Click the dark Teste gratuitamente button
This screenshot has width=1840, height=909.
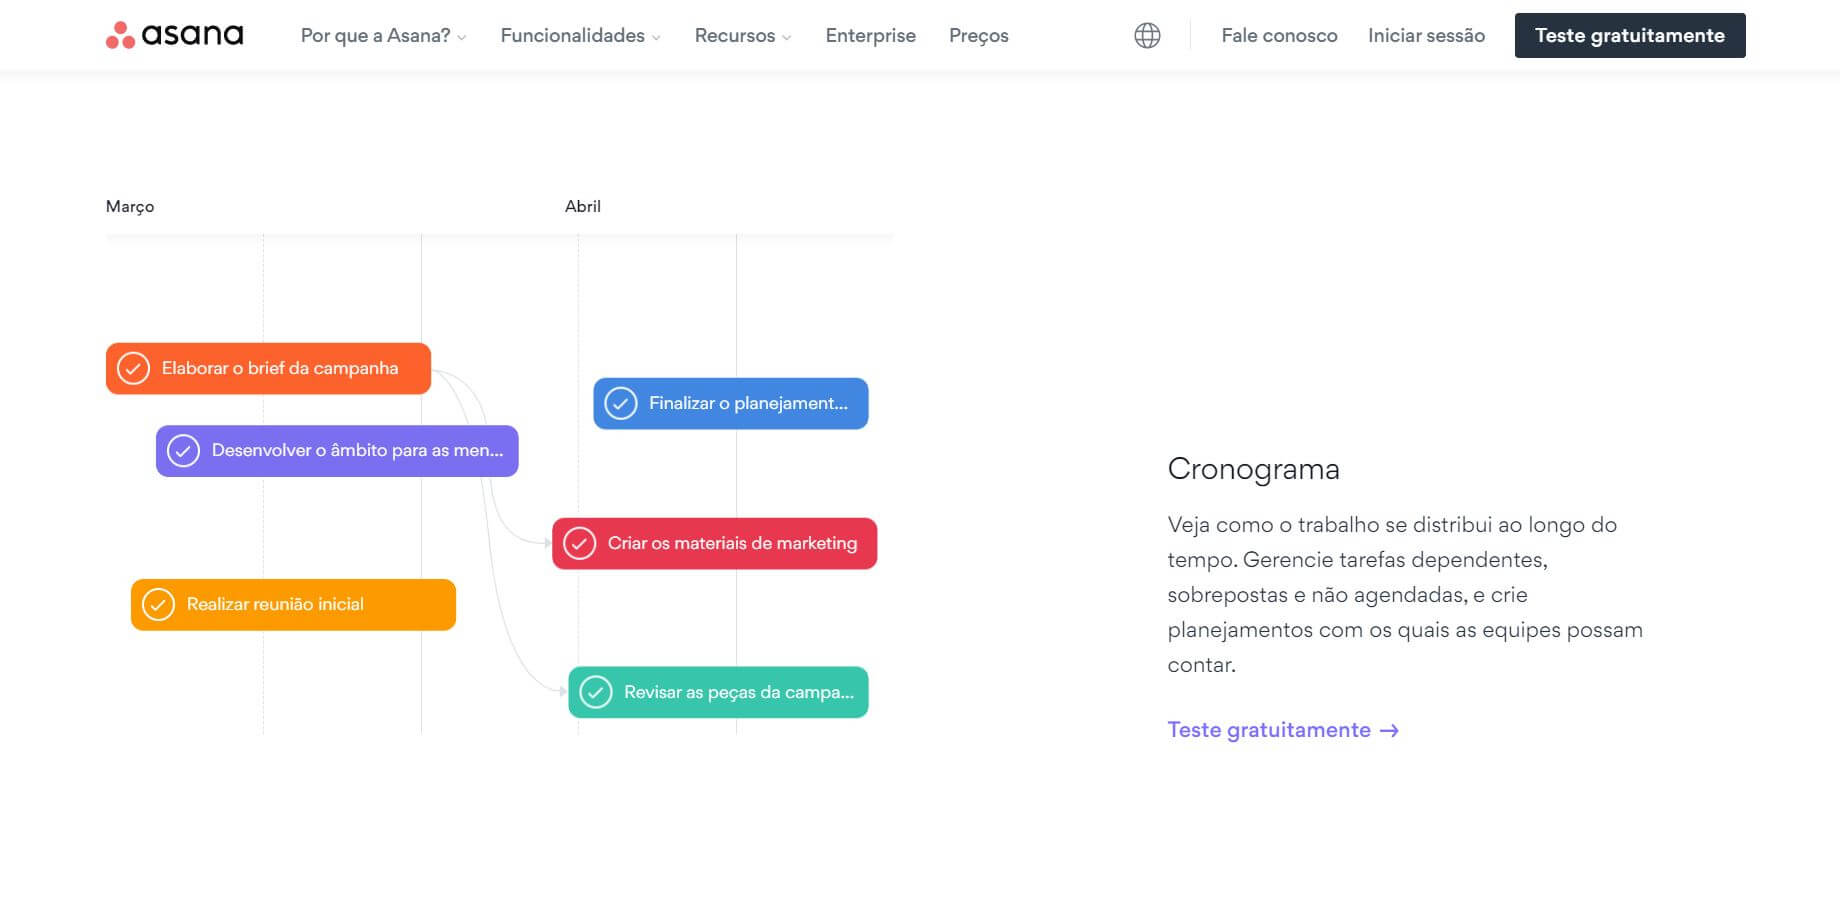coord(1630,35)
